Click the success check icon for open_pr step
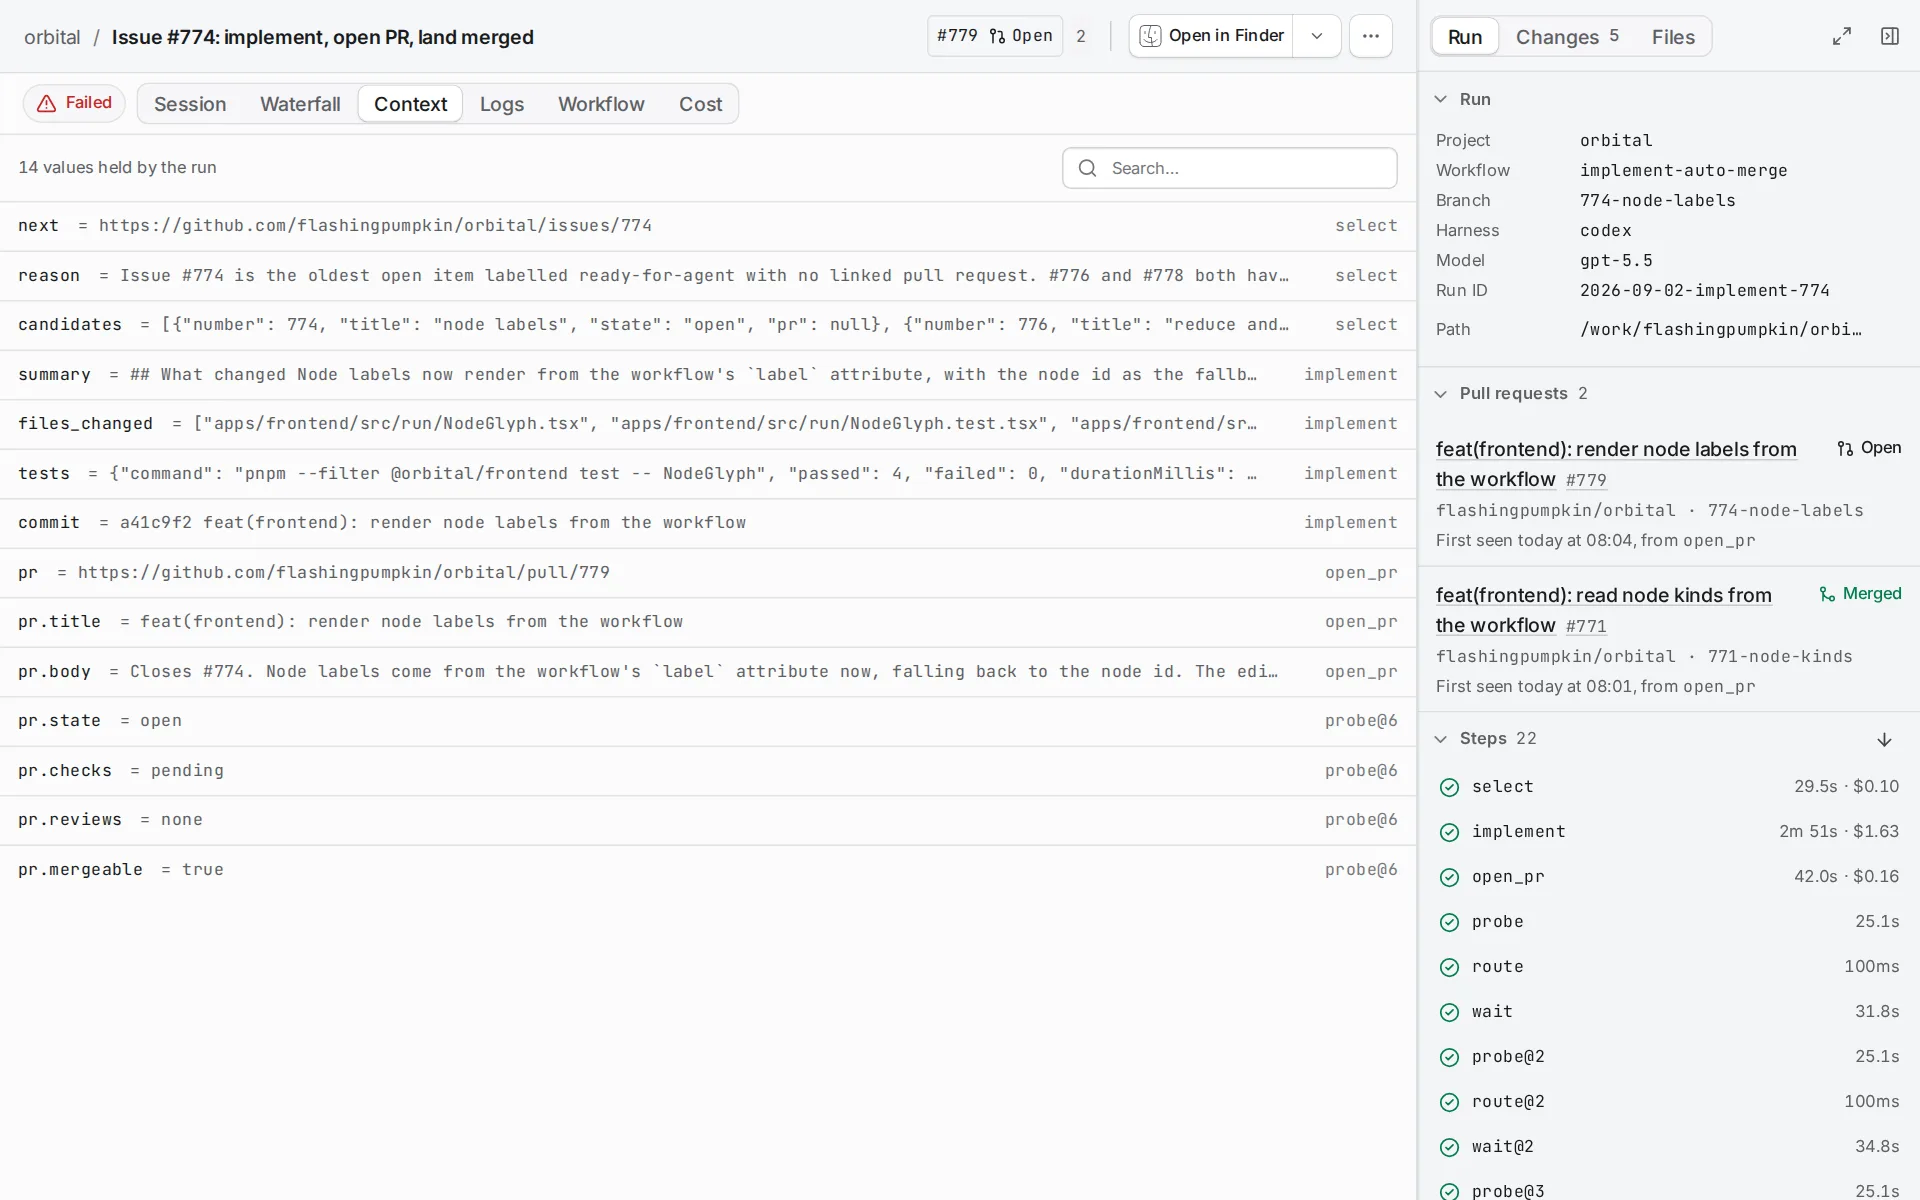This screenshot has height=1200, width=1920. tap(1449, 877)
